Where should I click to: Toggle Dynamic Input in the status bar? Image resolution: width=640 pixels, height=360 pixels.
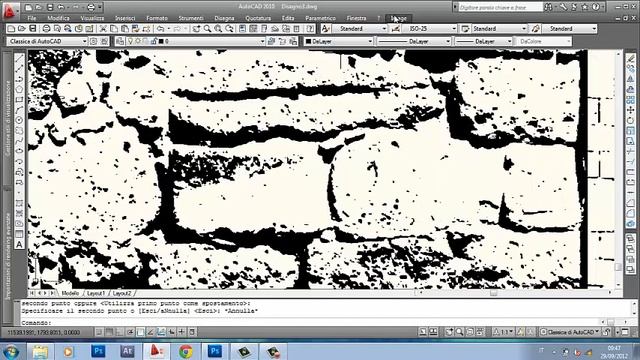171,332
